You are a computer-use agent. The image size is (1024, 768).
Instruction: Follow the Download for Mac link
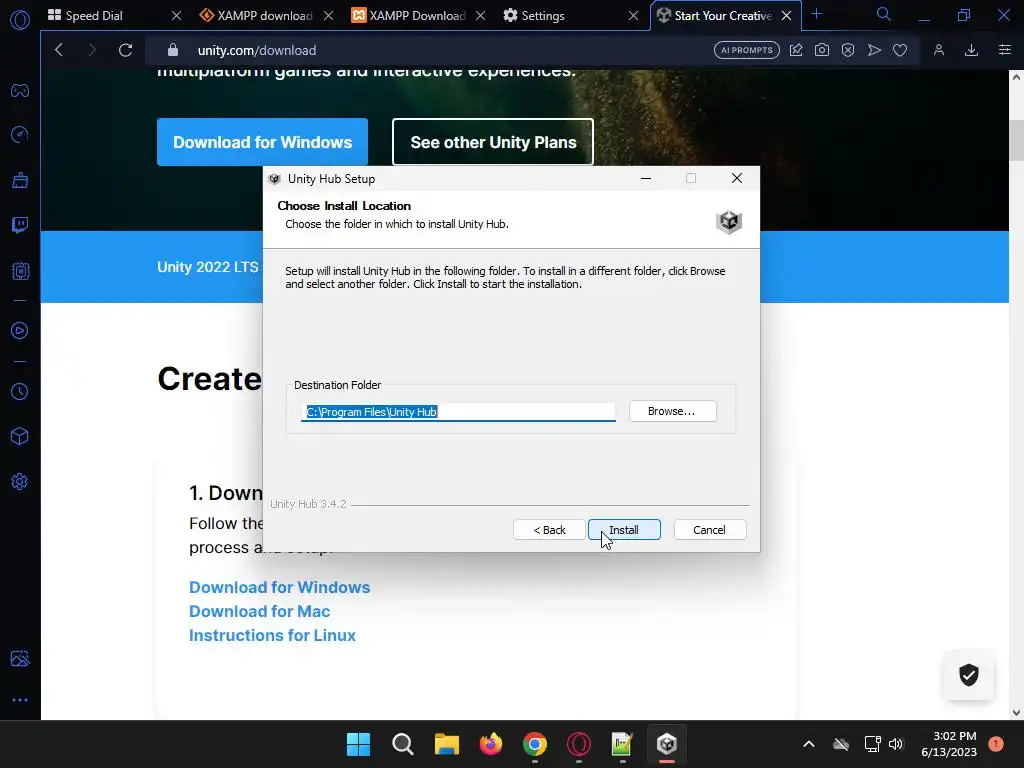pyautogui.click(x=259, y=611)
